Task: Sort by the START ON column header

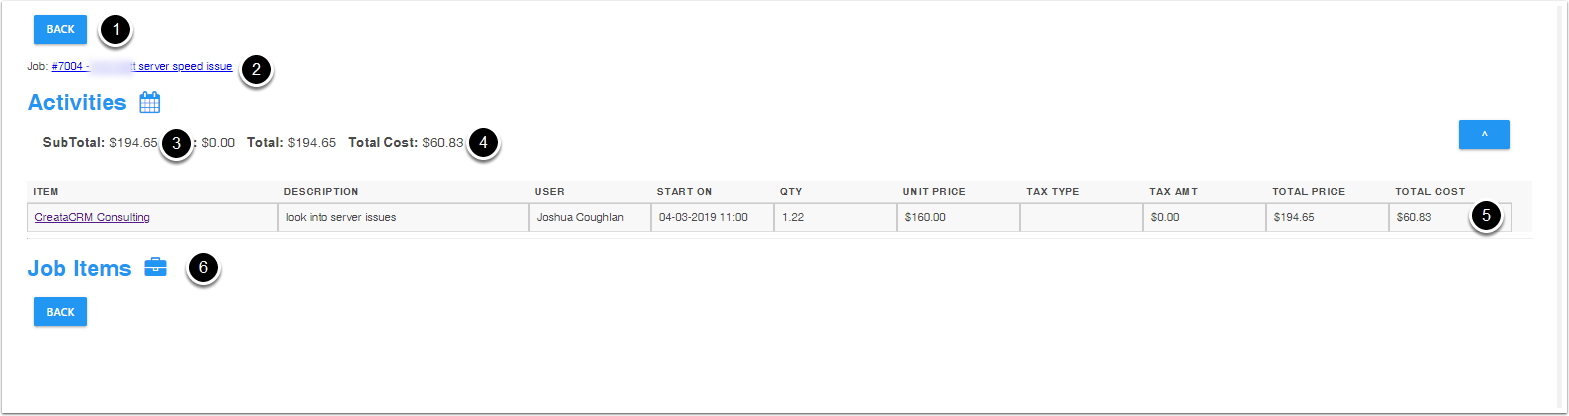Action: point(685,191)
